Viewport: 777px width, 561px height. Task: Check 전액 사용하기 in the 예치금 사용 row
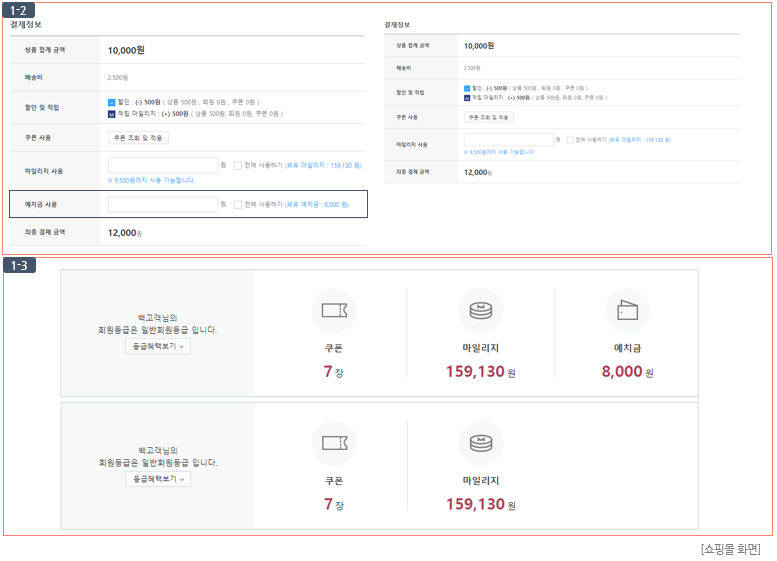click(x=237, y=204)
